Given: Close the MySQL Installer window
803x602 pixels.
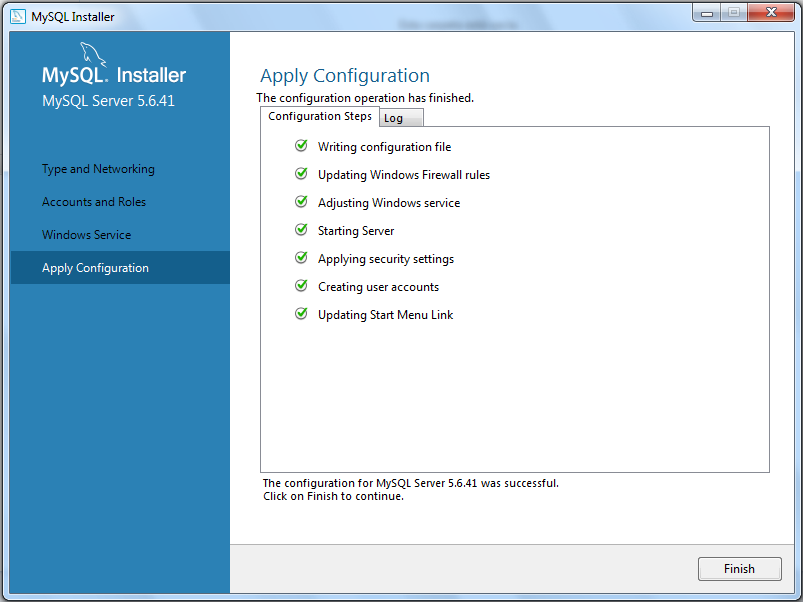Looking at the screenshot, I should [771, 12].
